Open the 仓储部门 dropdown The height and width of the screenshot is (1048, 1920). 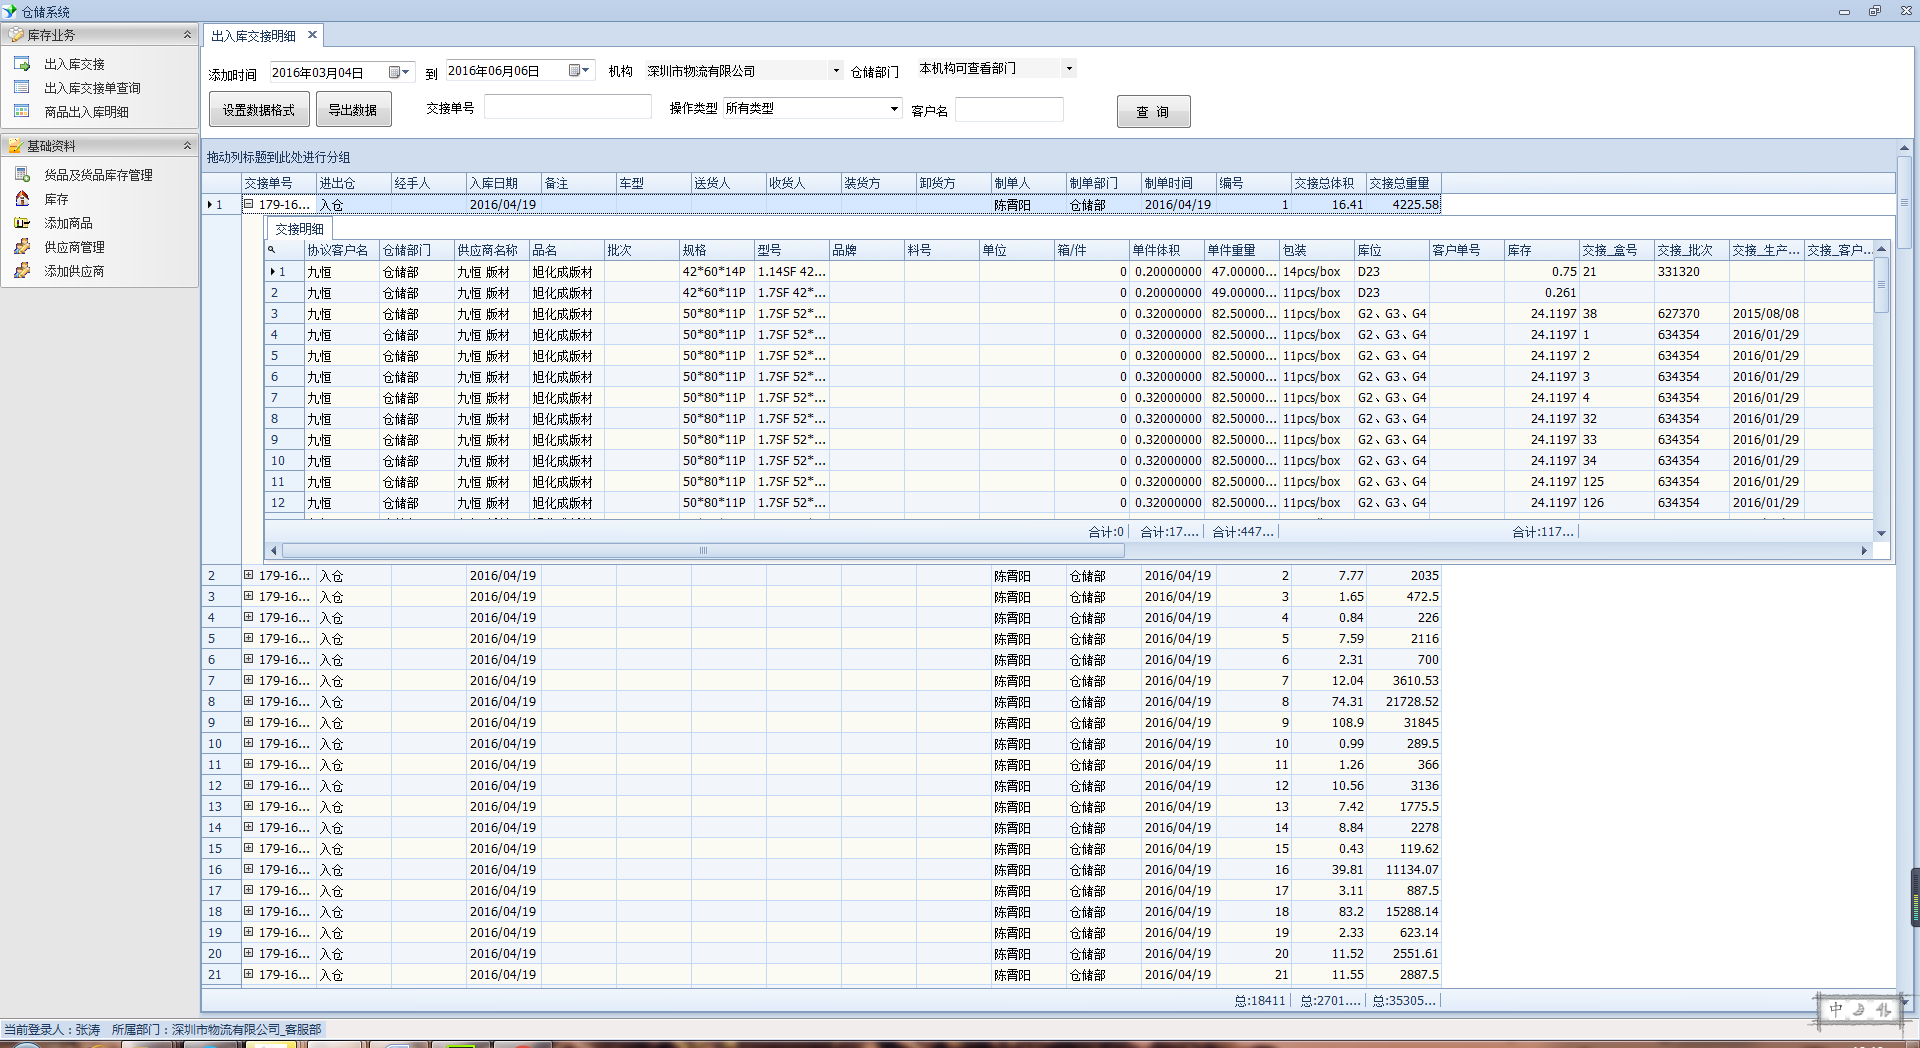[x=1069, y=69]
